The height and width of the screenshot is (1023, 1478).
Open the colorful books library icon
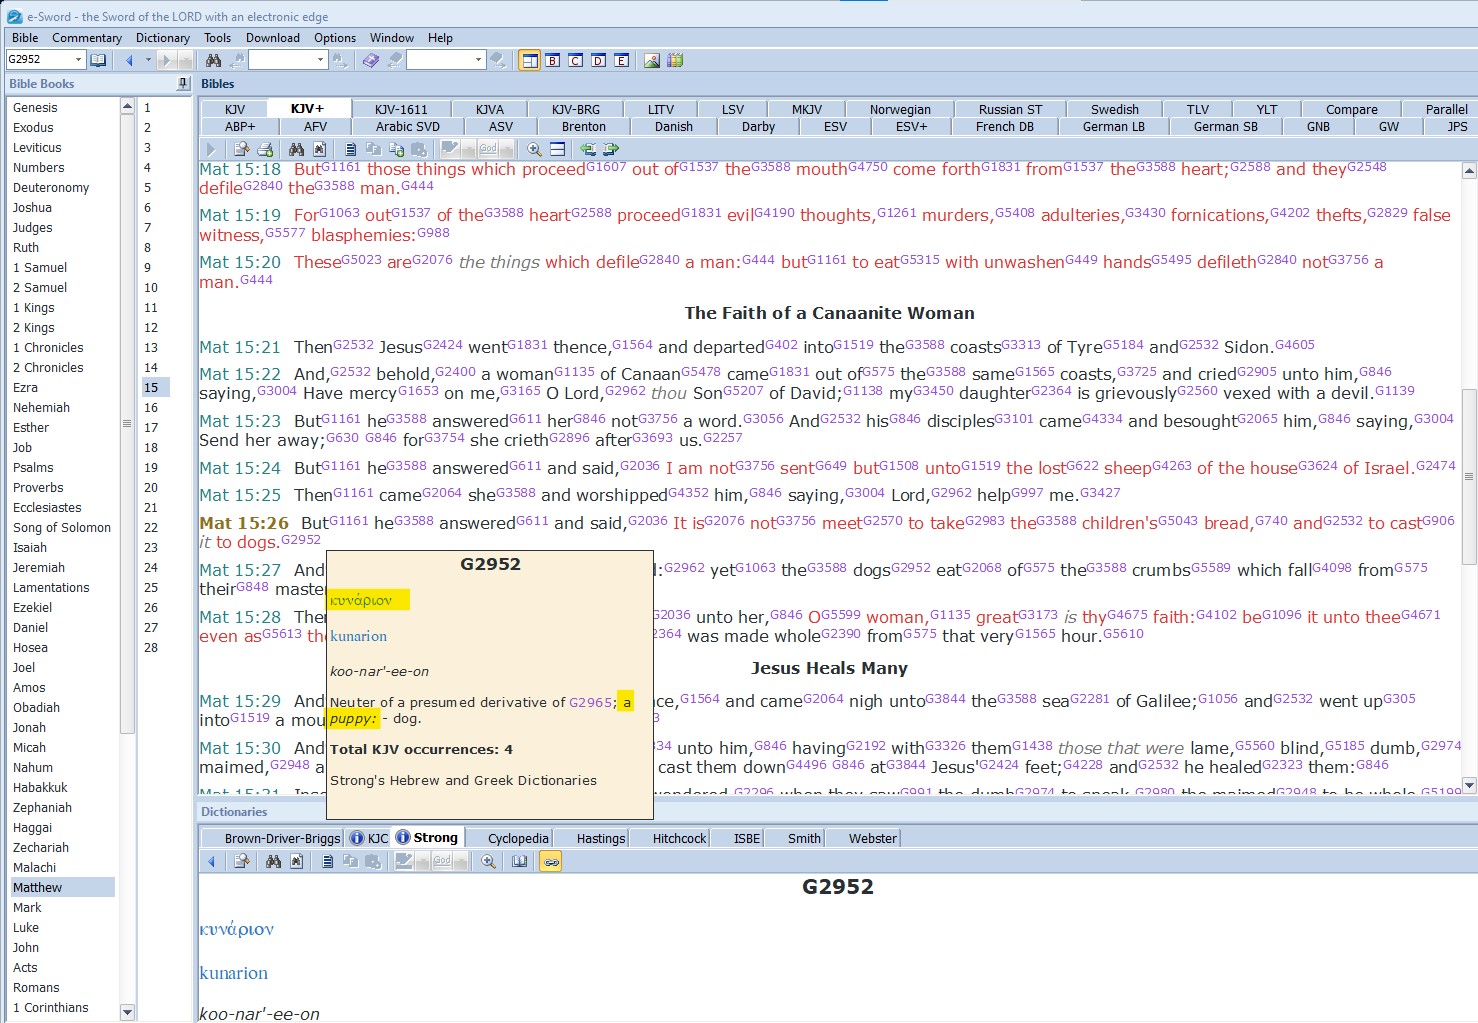[x=675, y=60]
